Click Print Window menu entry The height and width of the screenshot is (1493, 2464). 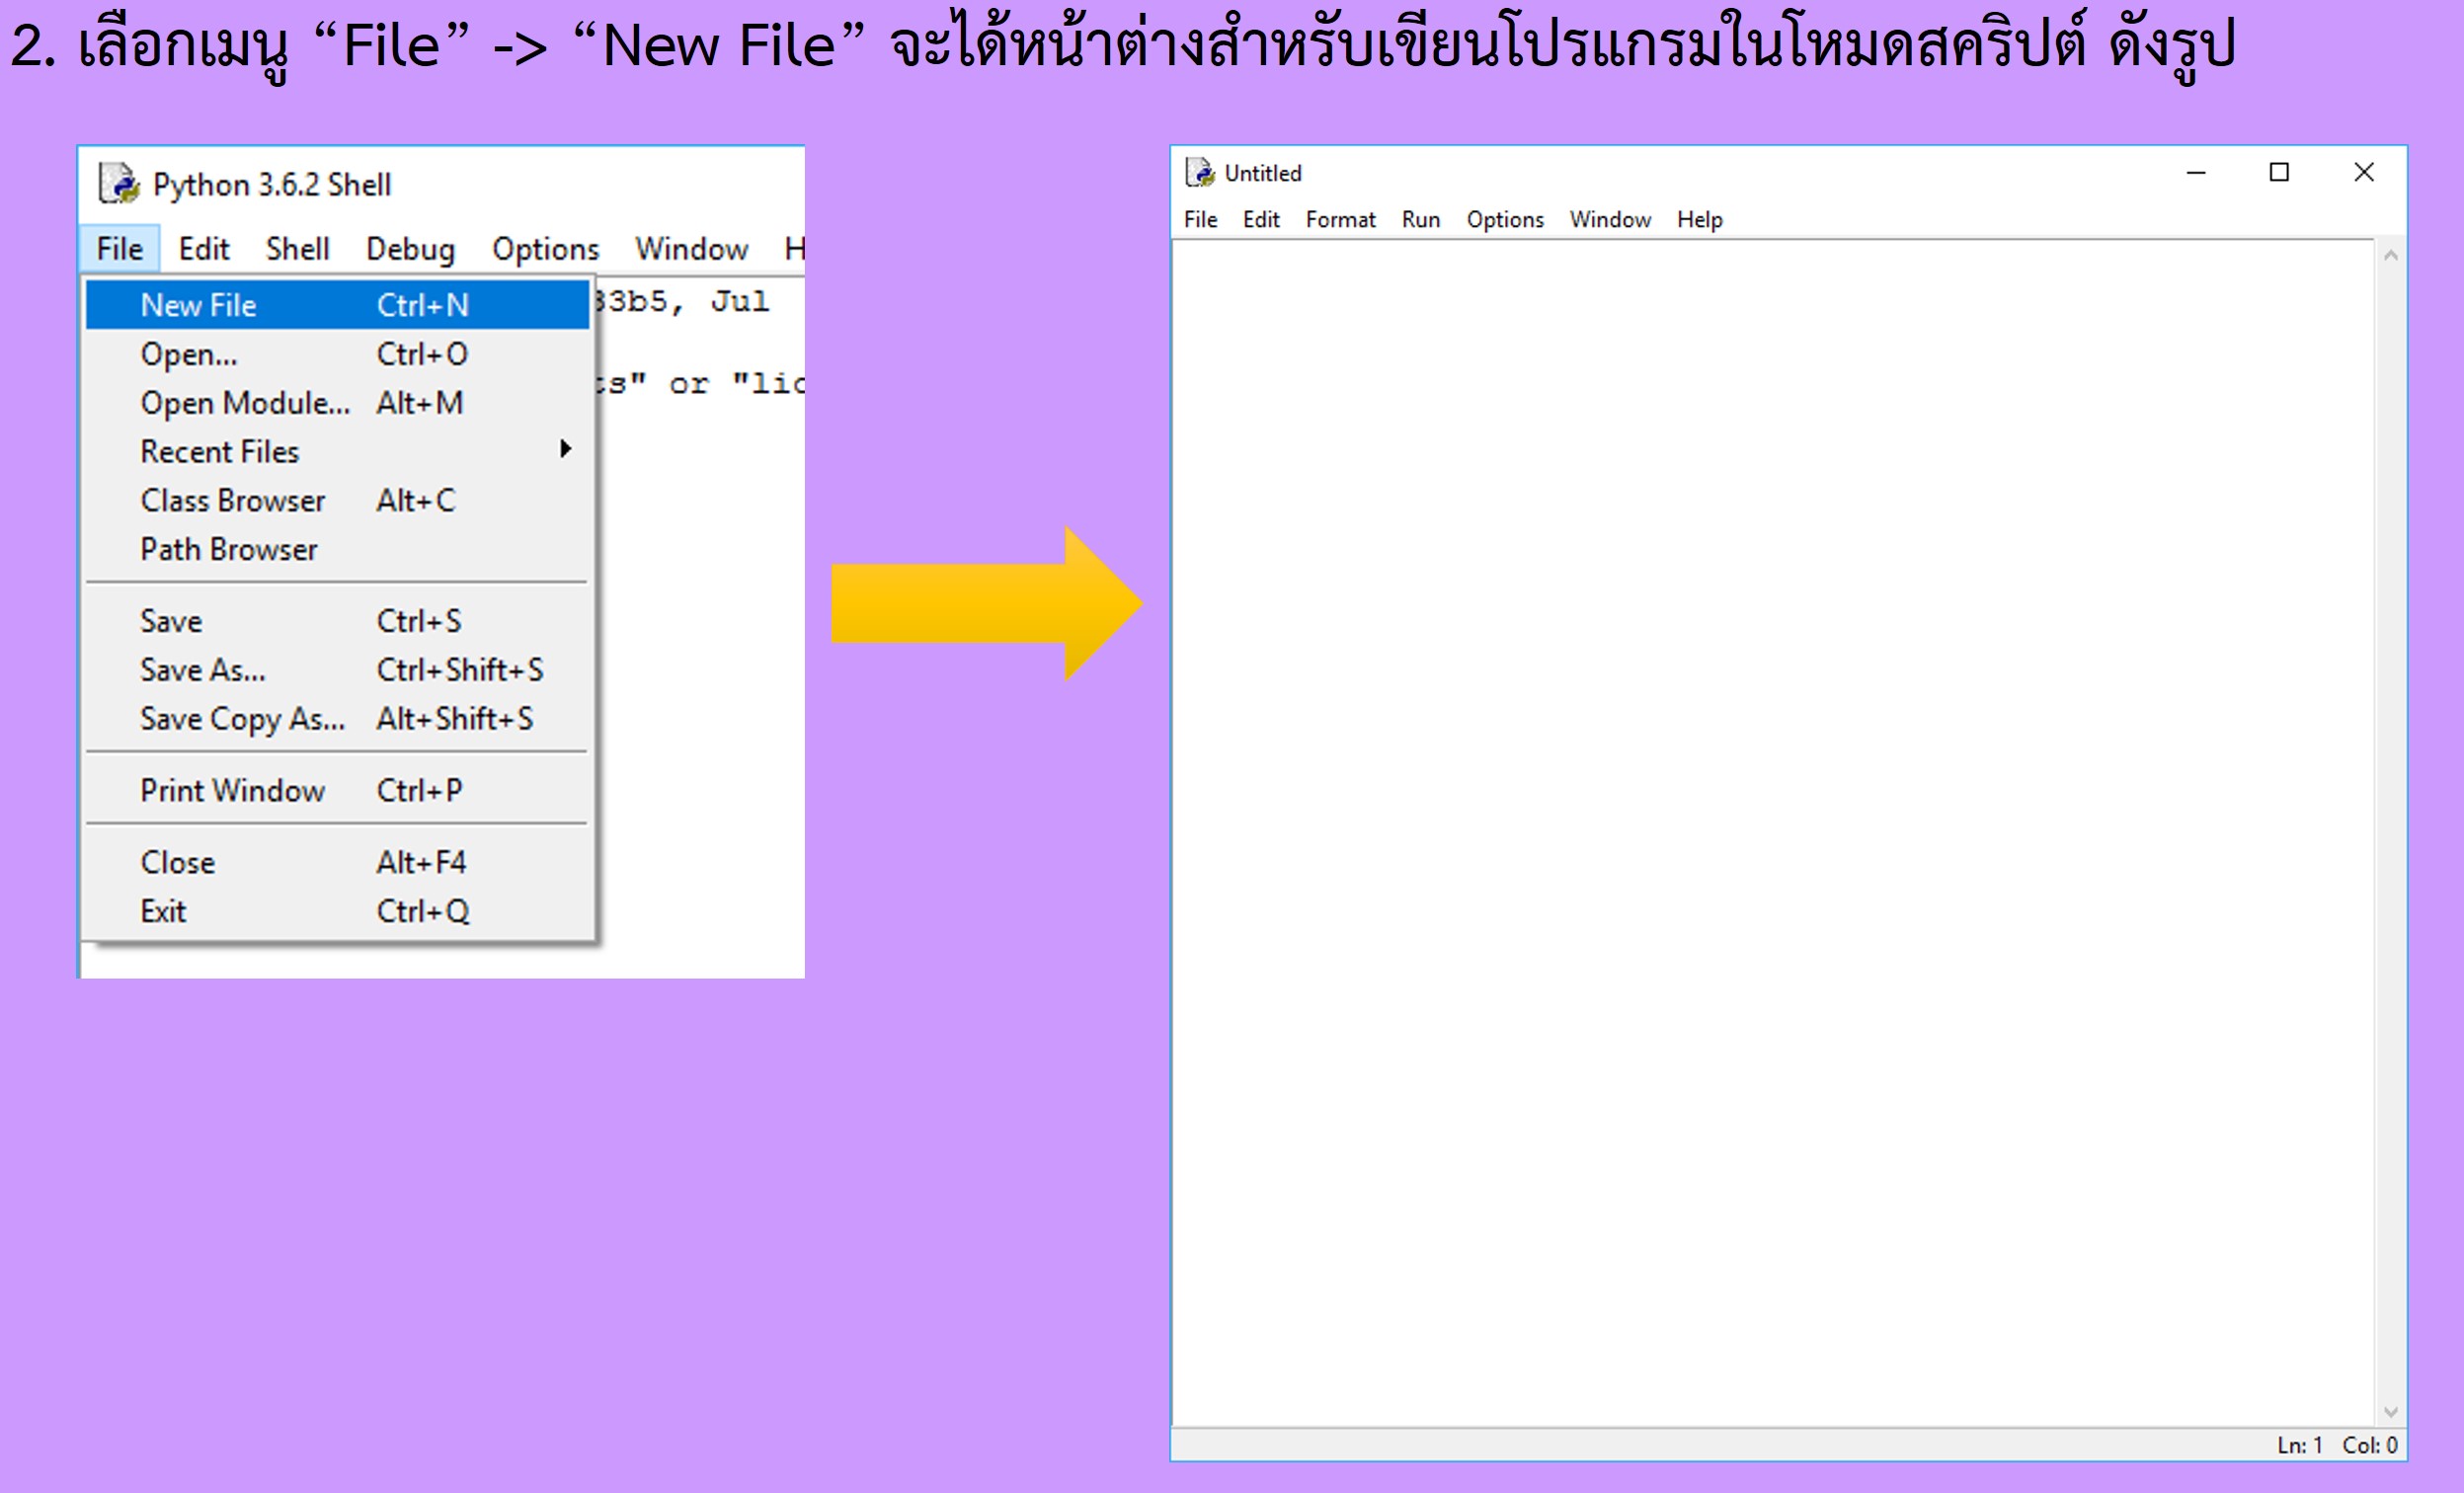coord(232,791)
